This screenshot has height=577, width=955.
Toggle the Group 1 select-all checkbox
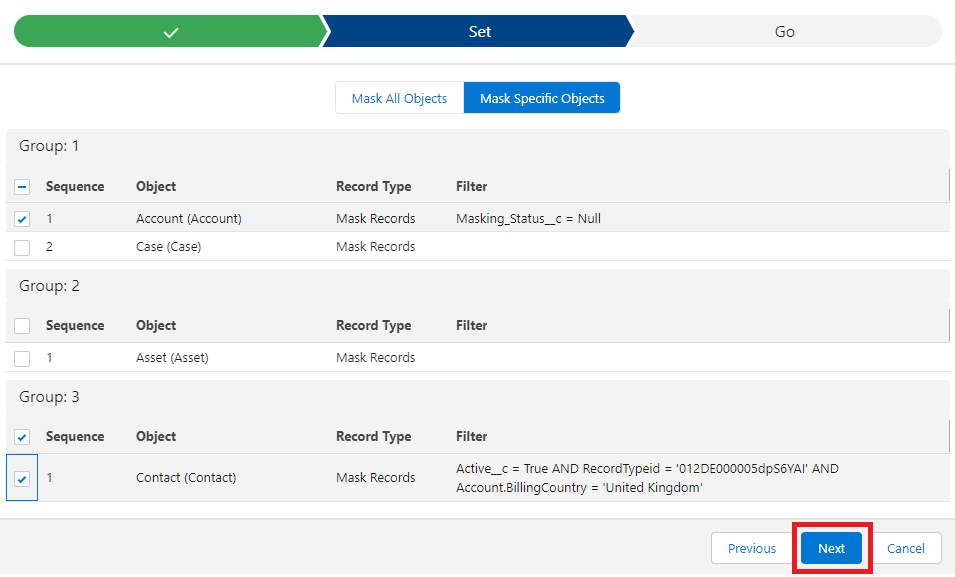22,187
